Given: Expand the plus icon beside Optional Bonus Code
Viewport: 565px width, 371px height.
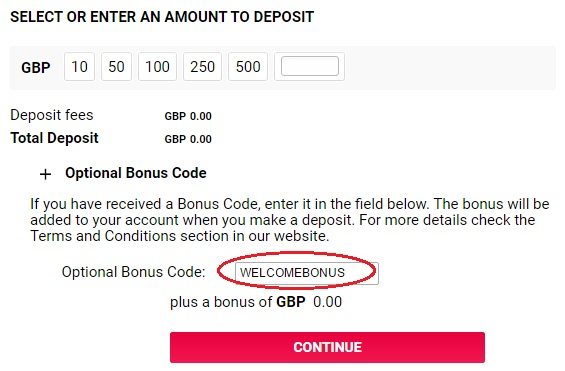Looking at the screenshot, I should pyautogui.click(x=45, y=174).
